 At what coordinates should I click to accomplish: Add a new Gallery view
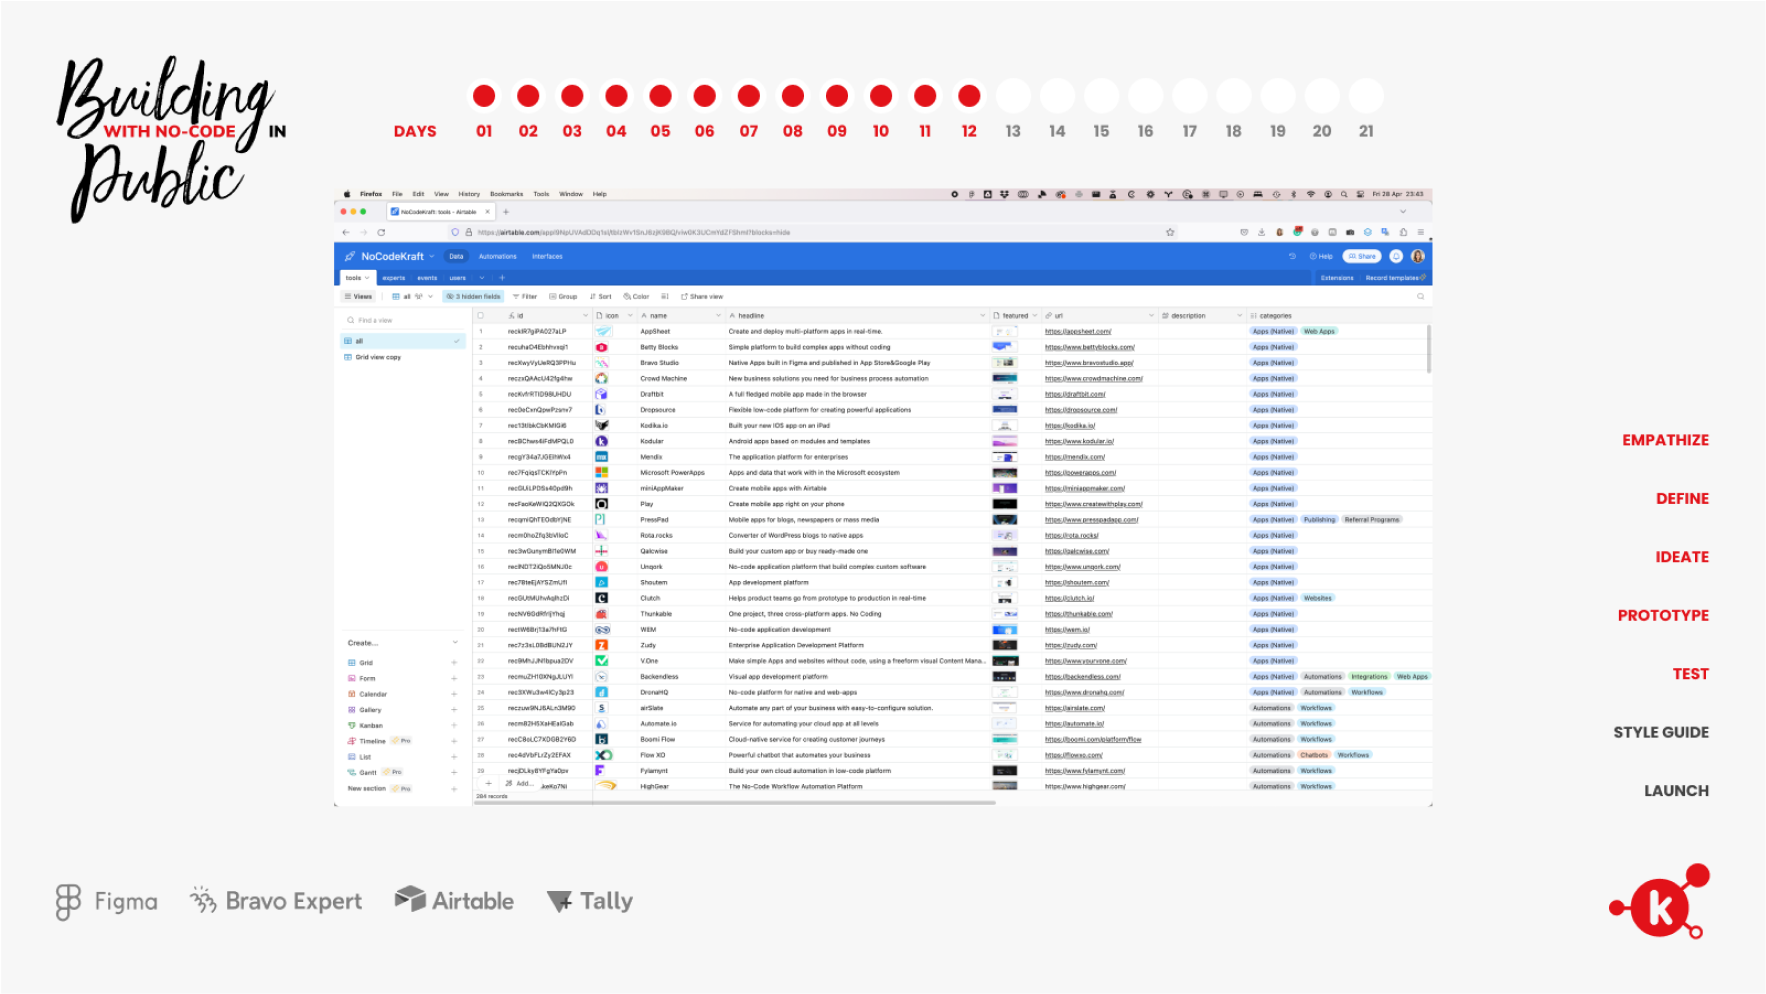coord(454,710)
